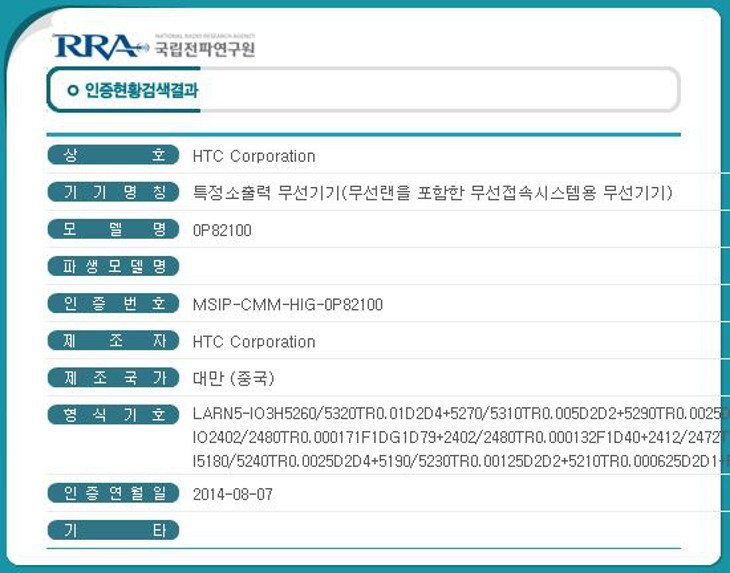This screenshot has height=573, width=730.
Task: Click the 파생모델명 label badge
Action: 113,266
